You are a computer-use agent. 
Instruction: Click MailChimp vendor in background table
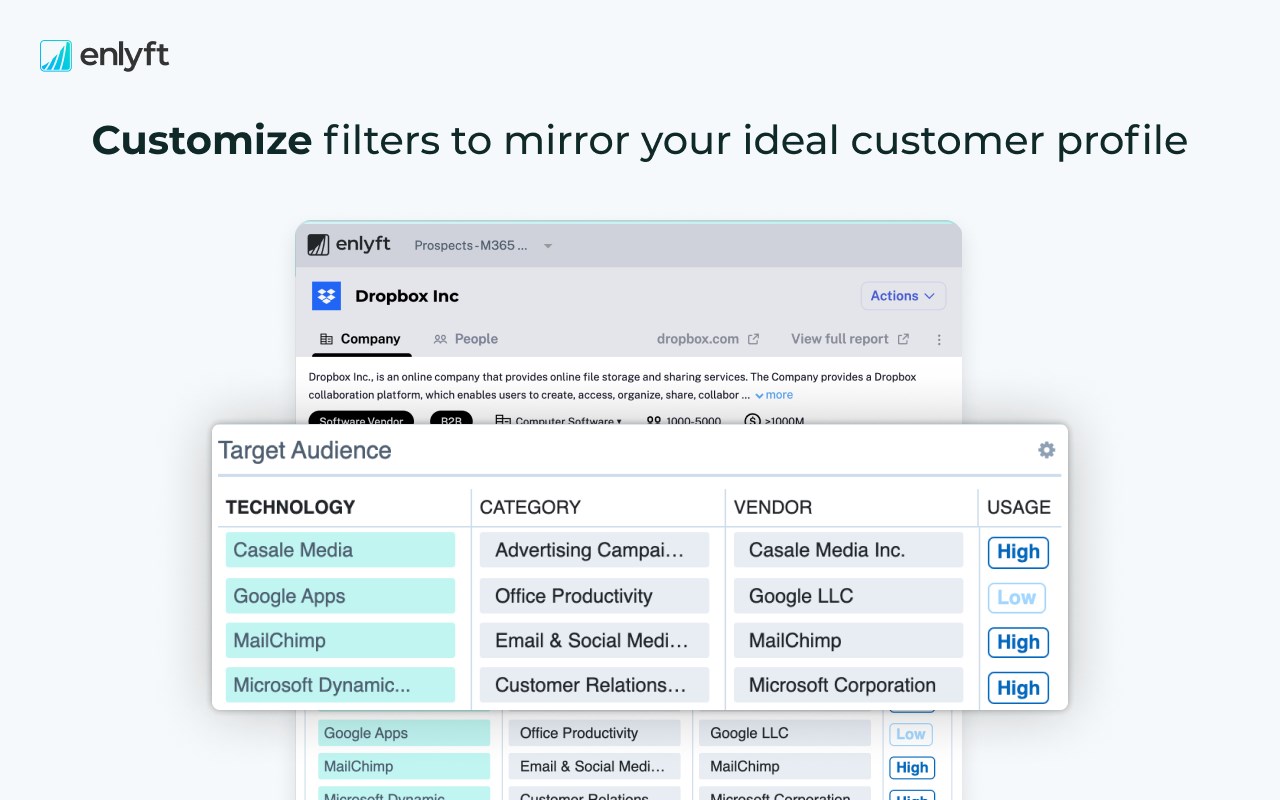(785, 767)
